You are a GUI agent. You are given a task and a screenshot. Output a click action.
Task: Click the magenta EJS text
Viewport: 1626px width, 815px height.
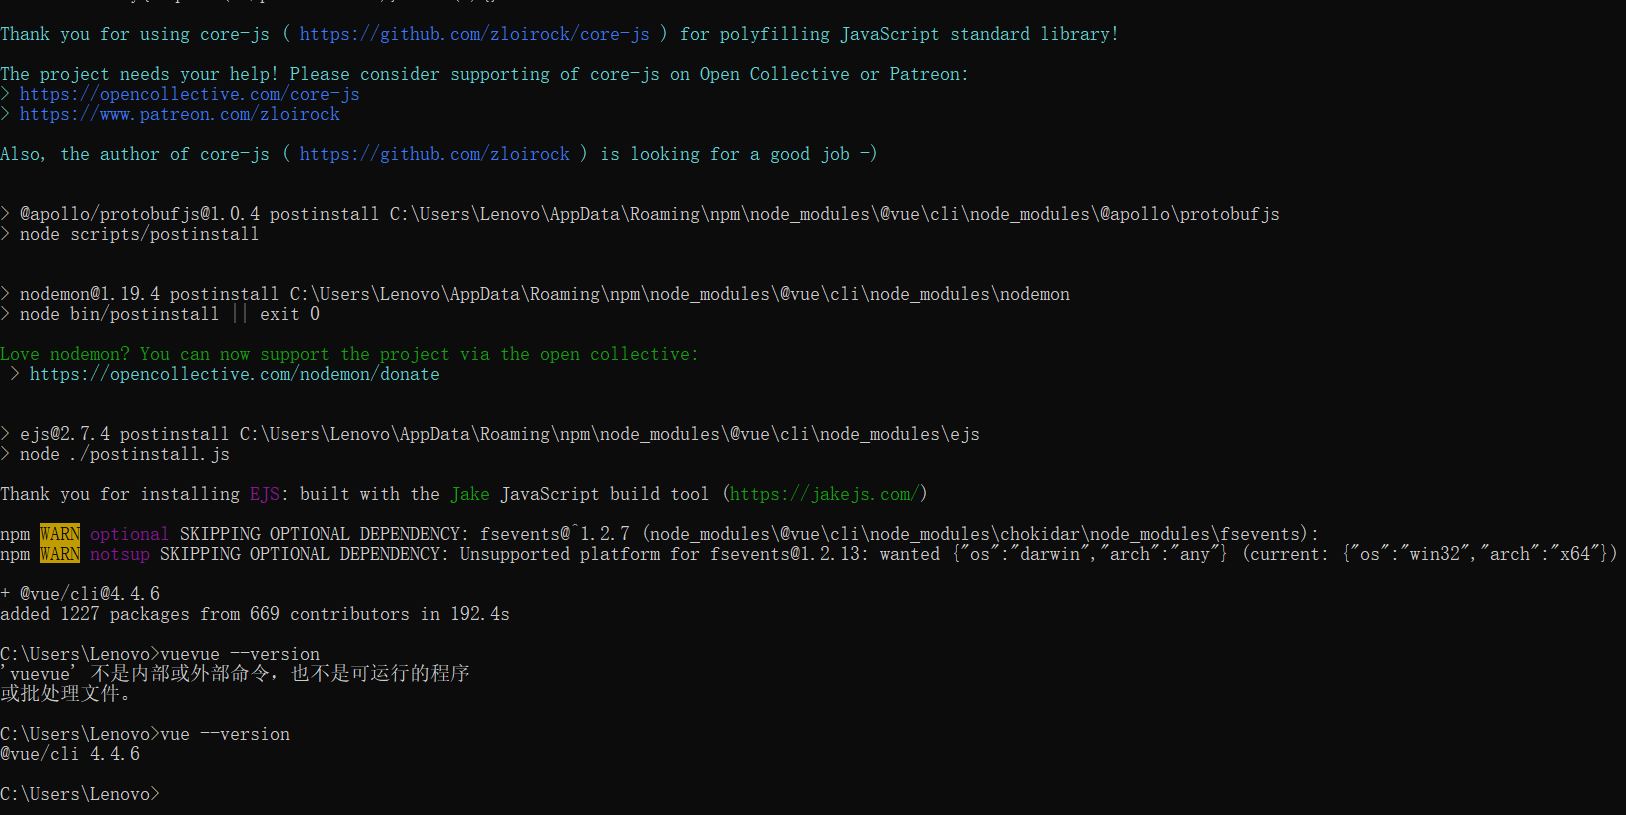(264, 494)
